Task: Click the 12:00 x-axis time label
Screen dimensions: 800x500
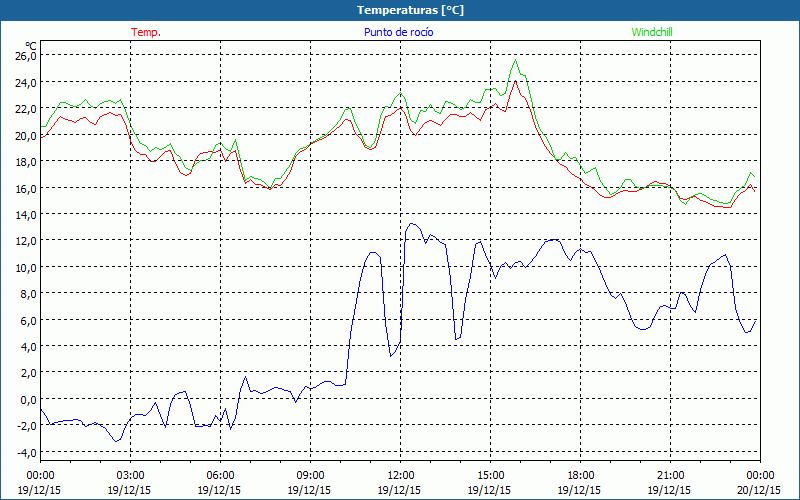Action: tap(400, 476)
